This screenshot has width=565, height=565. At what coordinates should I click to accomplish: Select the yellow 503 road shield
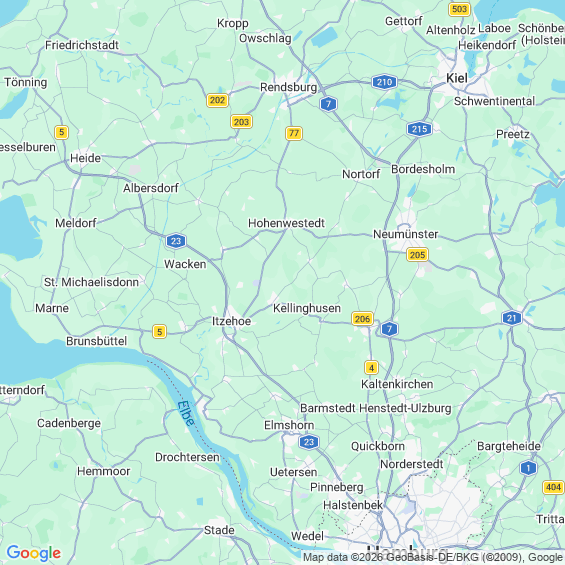(459, 9)
